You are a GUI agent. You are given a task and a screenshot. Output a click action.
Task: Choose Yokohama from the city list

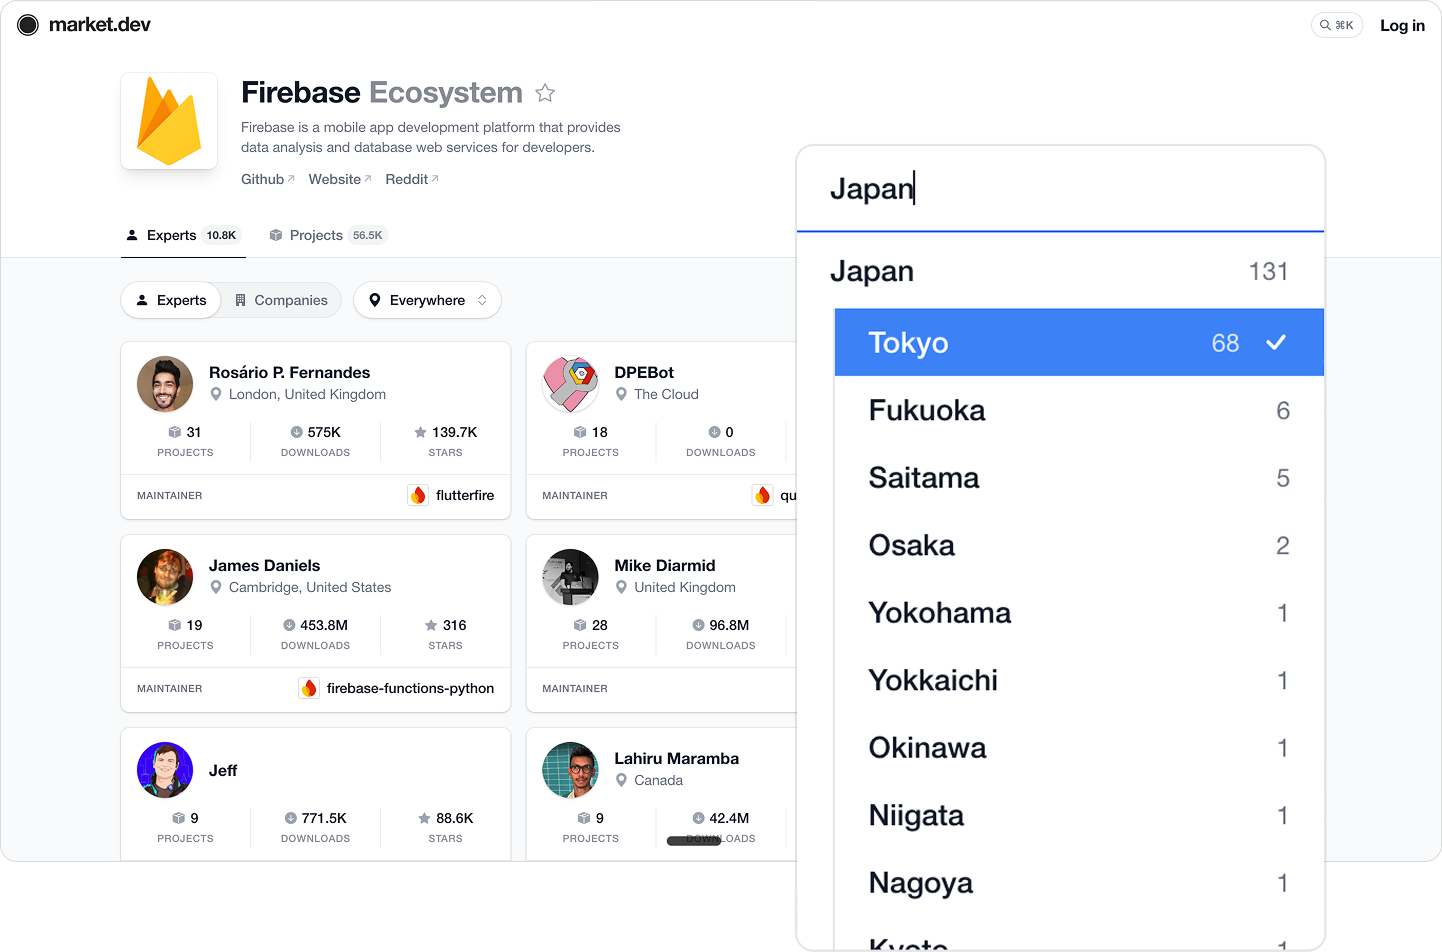pos(1079,613)
